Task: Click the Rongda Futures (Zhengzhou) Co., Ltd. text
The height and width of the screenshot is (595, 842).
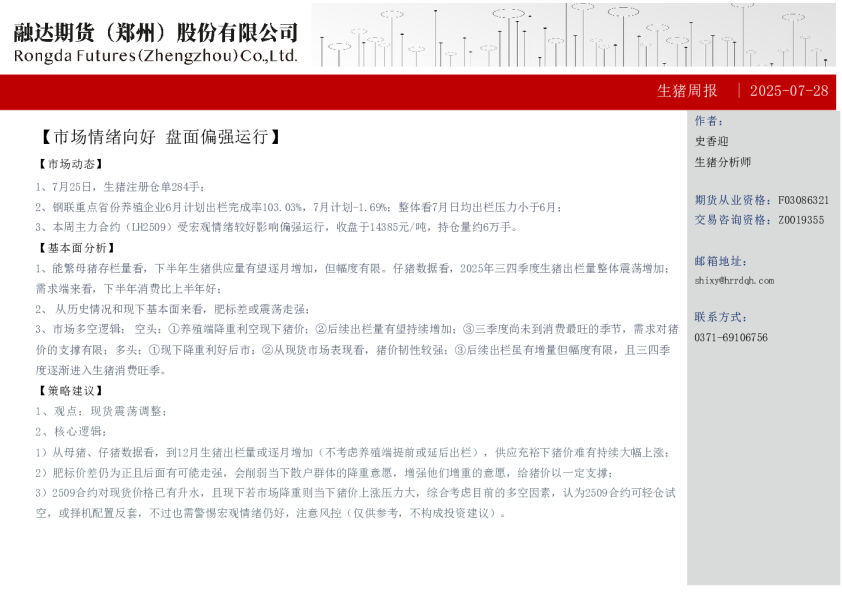Action: pos(156,56)
